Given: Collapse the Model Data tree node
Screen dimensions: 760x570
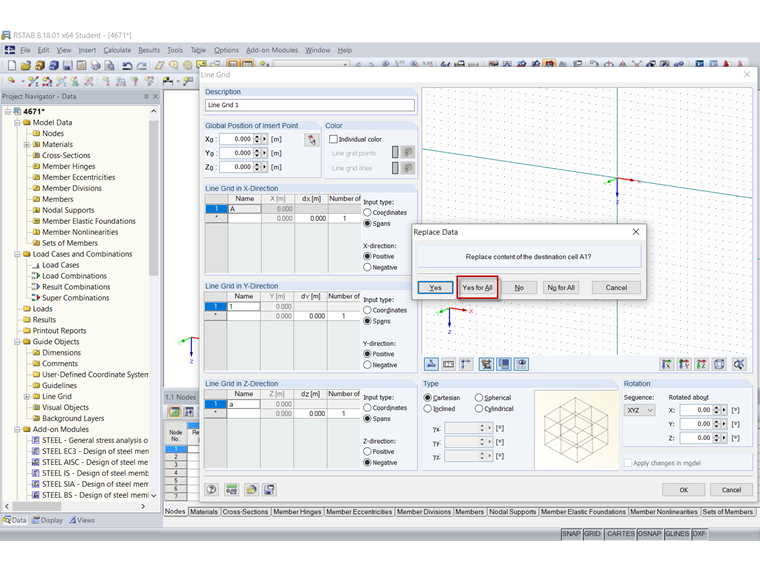Looking at the screenshot, I should pyautogui.click(x=17, y=123).
